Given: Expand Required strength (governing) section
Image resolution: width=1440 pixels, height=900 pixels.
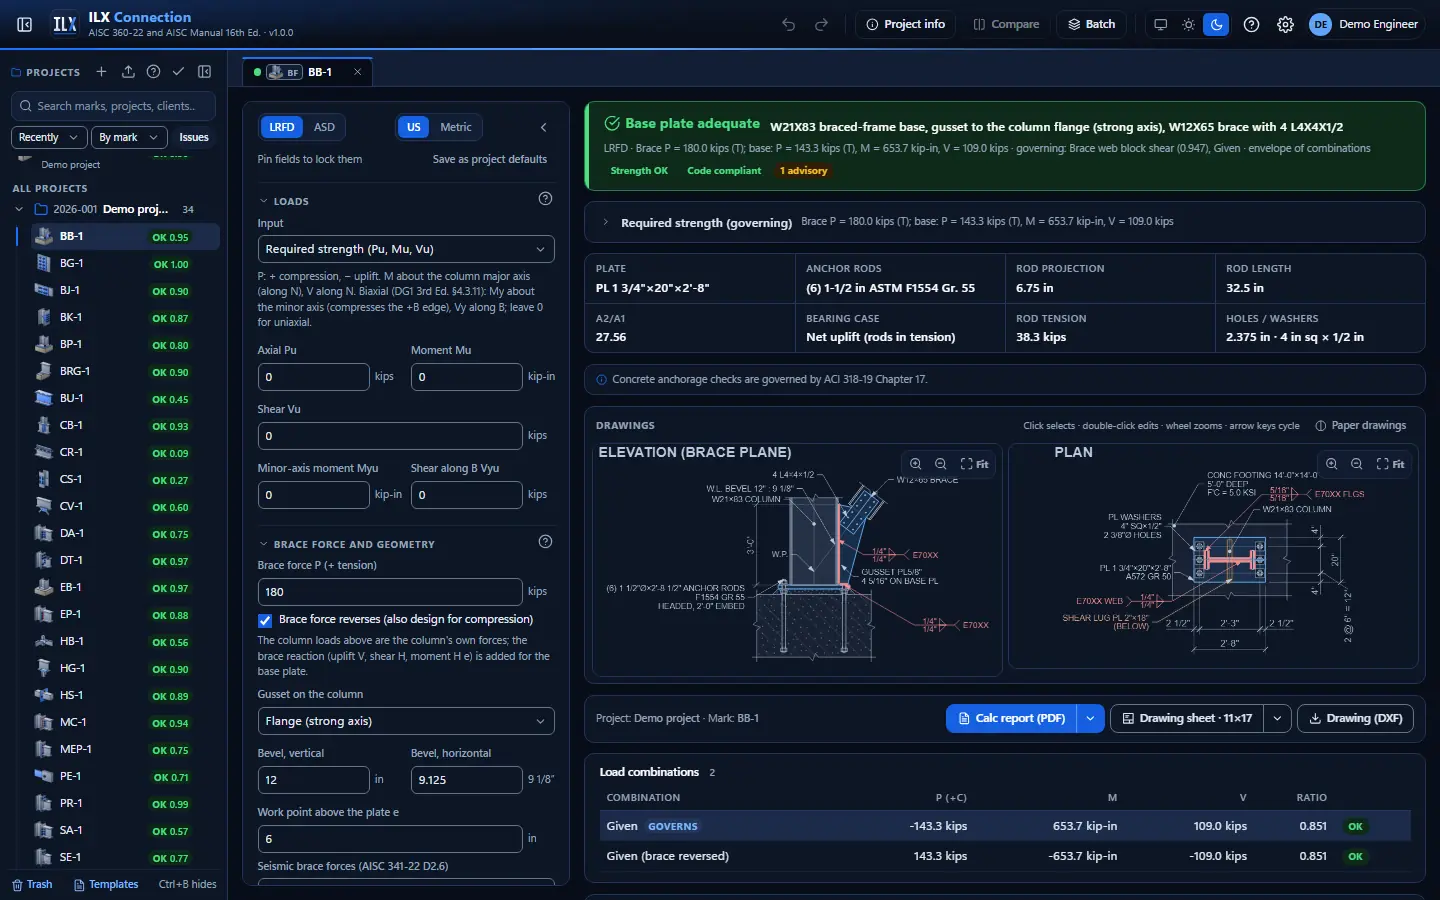Looking at the screenshot, I should (605, 222).
